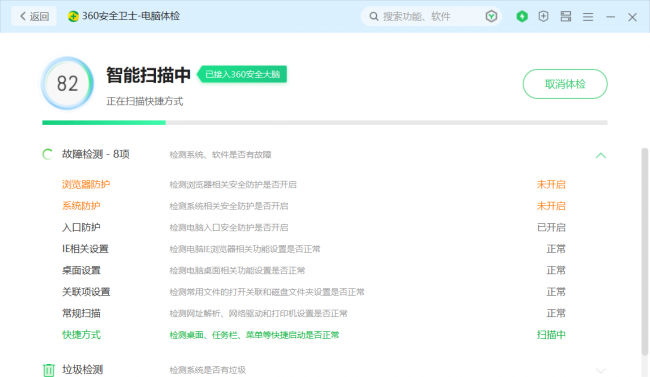This screenshot has width=650, height=377.
Task: Select the 桌面设置 item
Action: click(x=81, y=270)
